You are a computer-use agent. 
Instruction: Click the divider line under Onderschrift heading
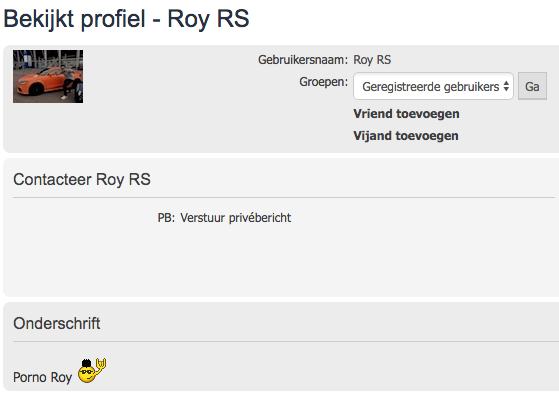coord(286,341)
